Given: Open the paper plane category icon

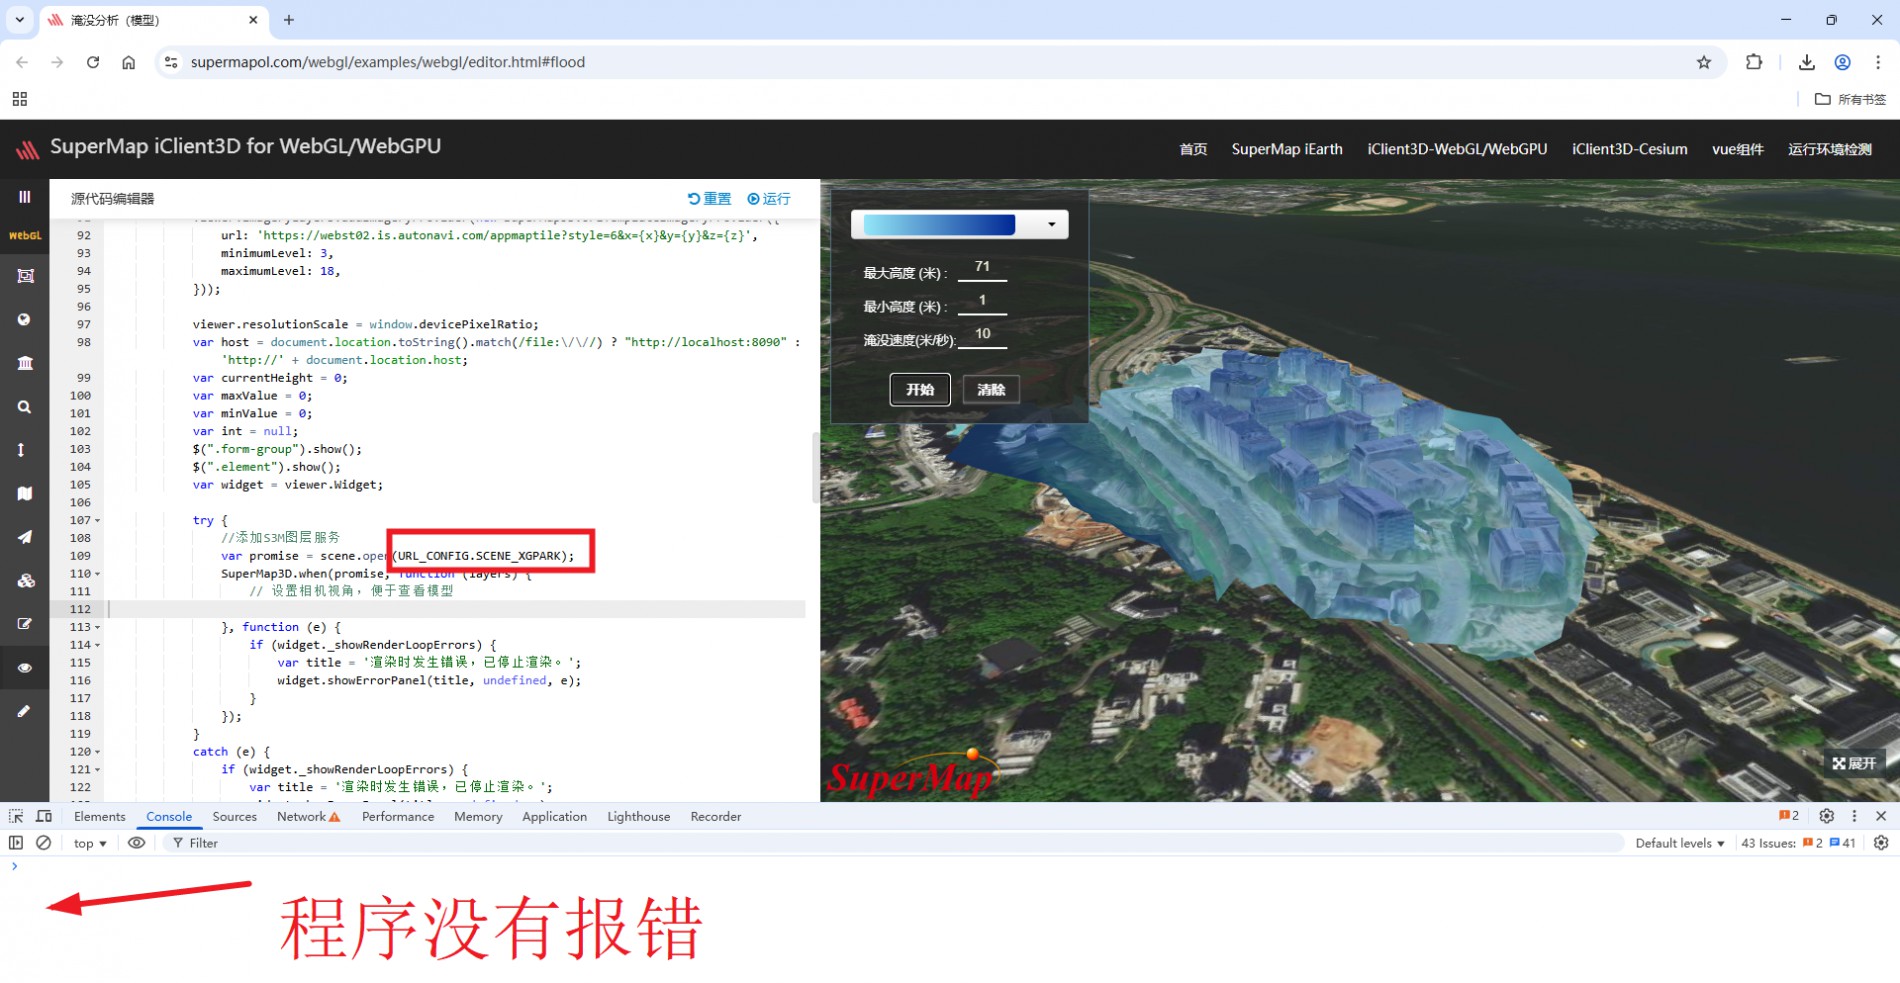Looking at the screenshot, I should [x=25, y=537].
